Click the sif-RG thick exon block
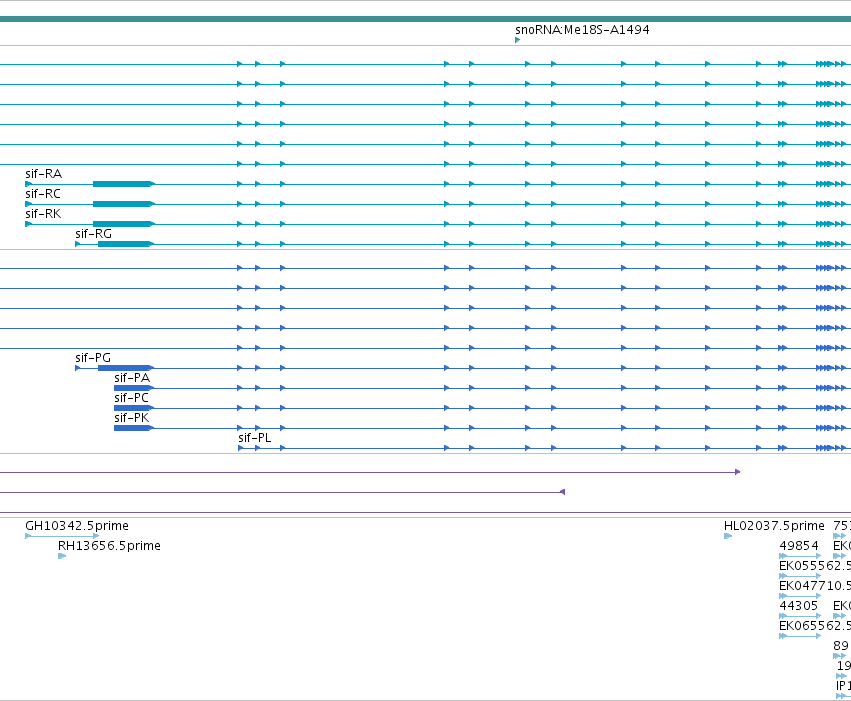851x701 pixels. pos(124,244)
